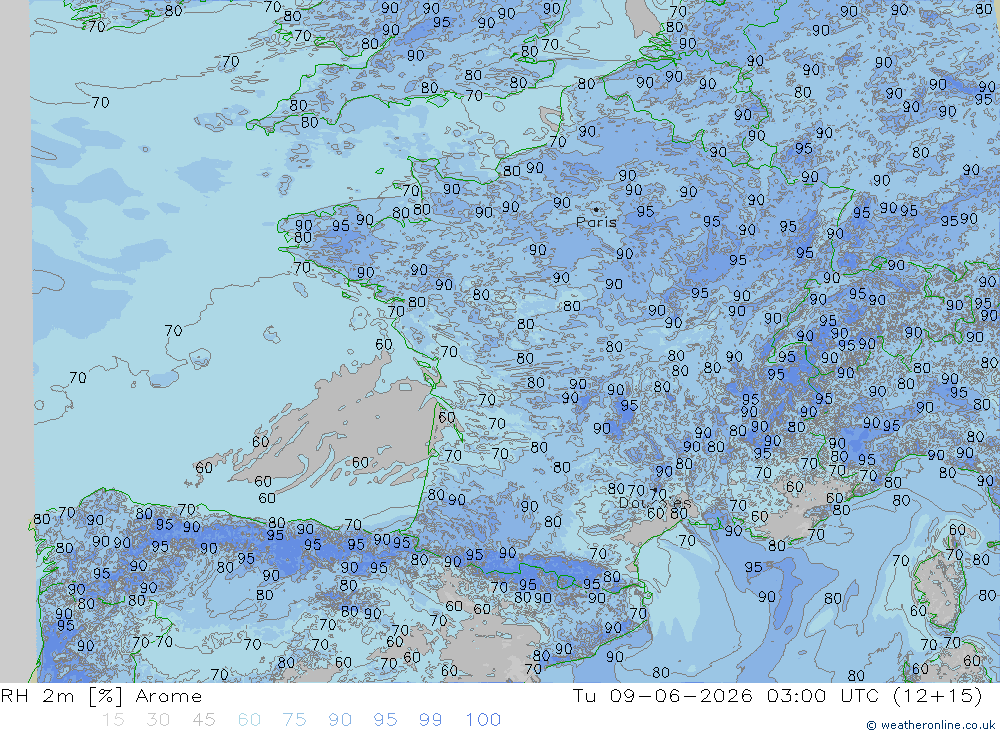Screen dimensions: 1000x733
Task: Select the Paris city label
Action: click(x=596, y=222)
